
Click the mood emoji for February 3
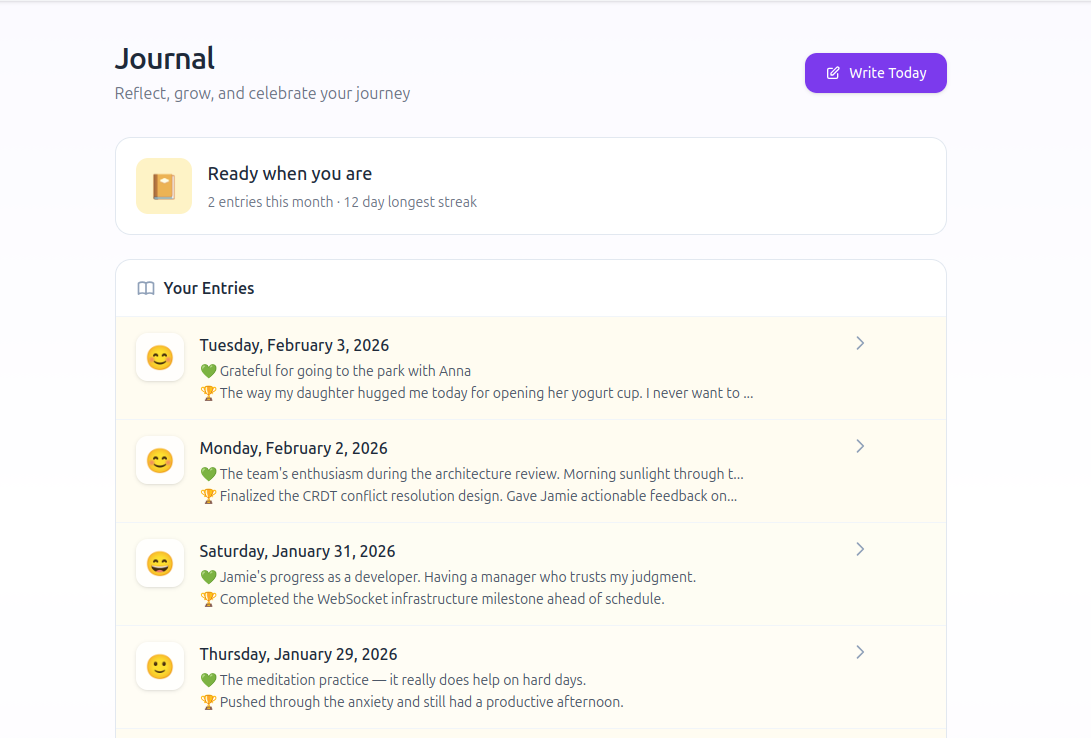(x=160, y=358)
